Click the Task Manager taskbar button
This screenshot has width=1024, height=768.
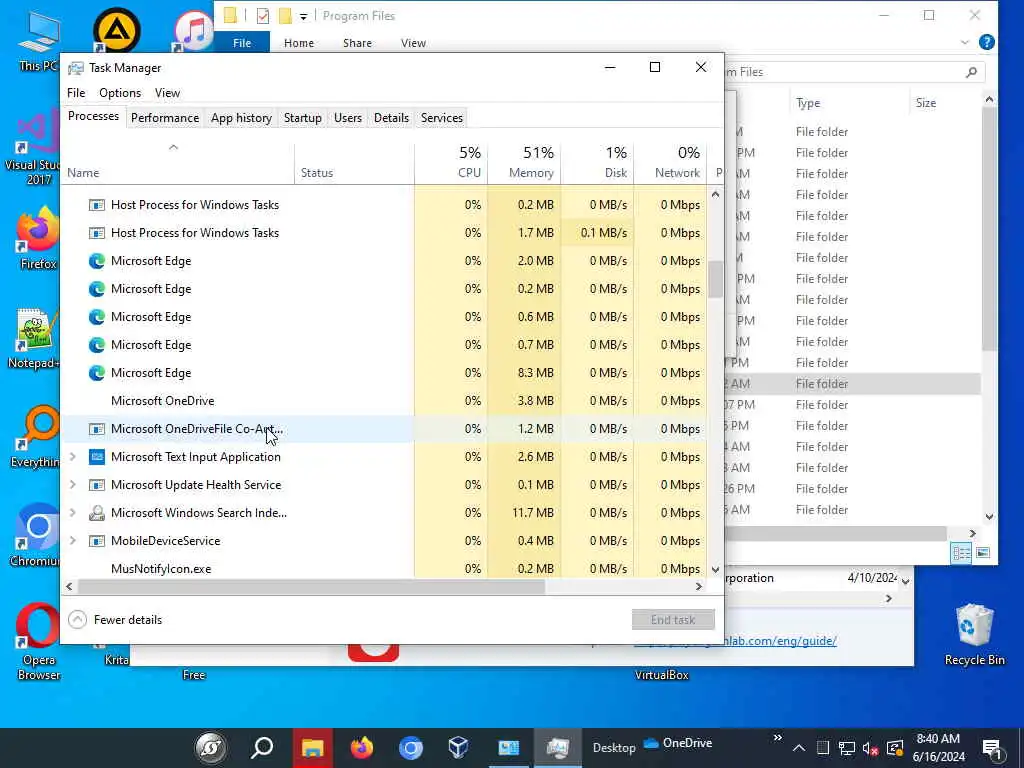[x=558, y=747]
